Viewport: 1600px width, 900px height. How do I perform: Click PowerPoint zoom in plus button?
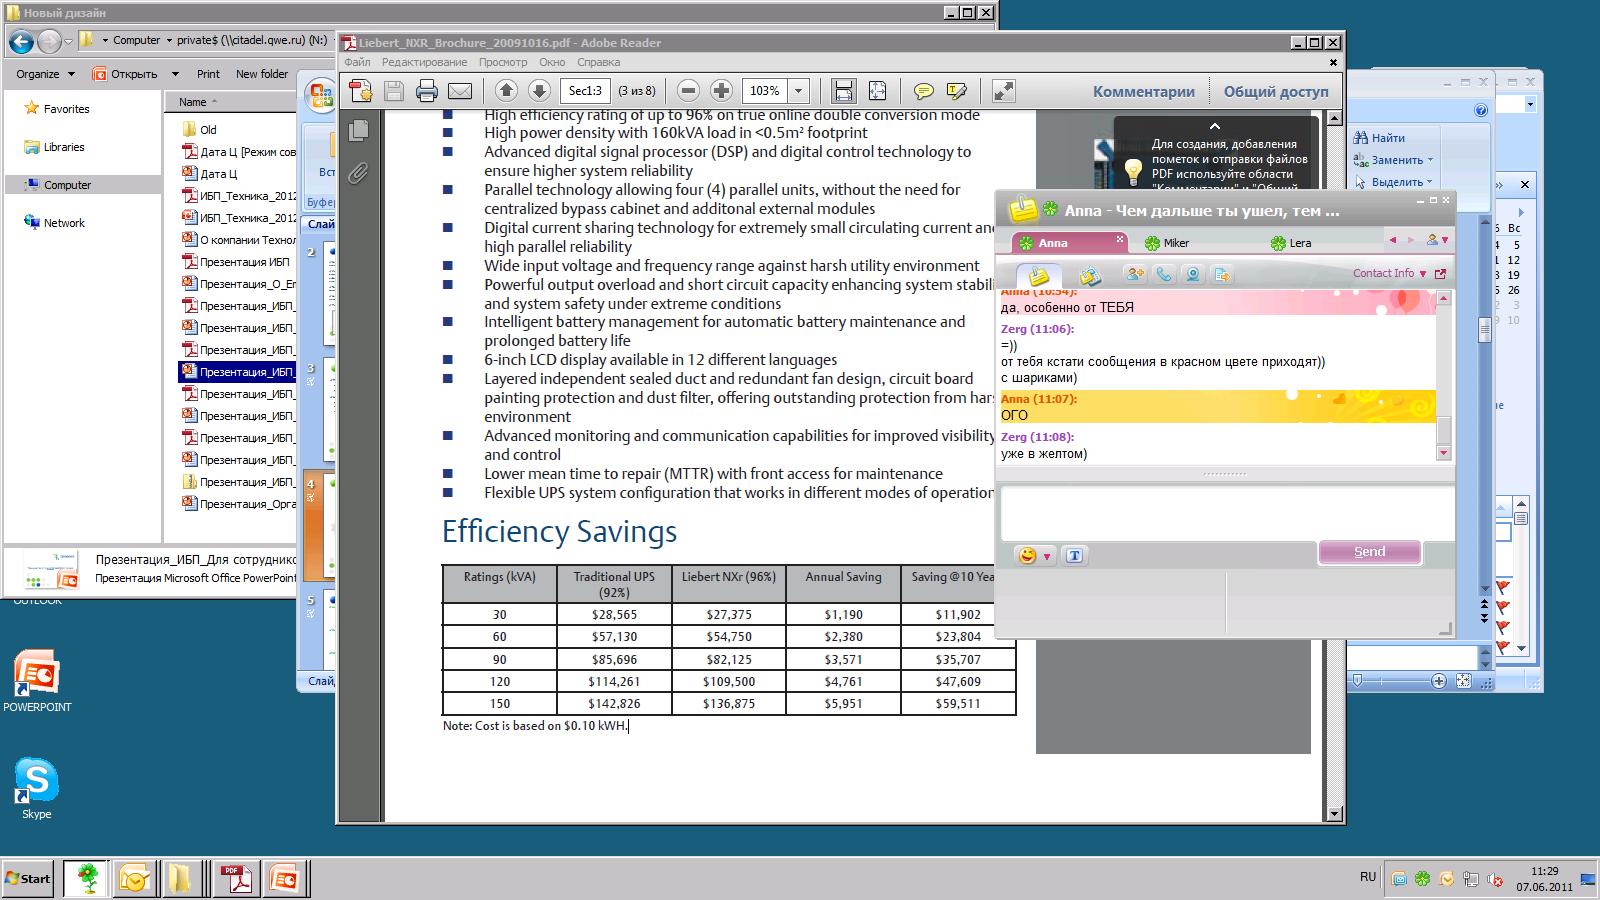[1439, 681]
